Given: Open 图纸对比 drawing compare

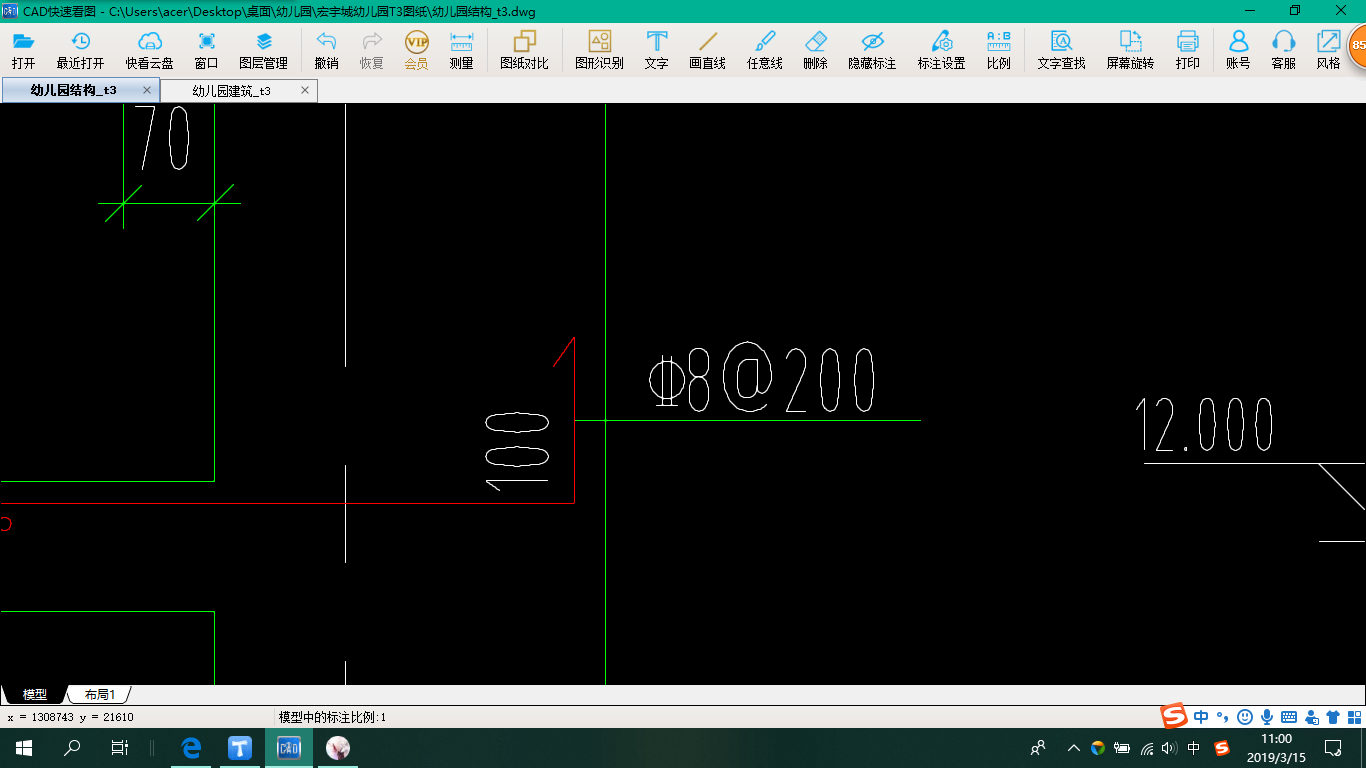Looking at the screenshot, I should pos(525,50).
